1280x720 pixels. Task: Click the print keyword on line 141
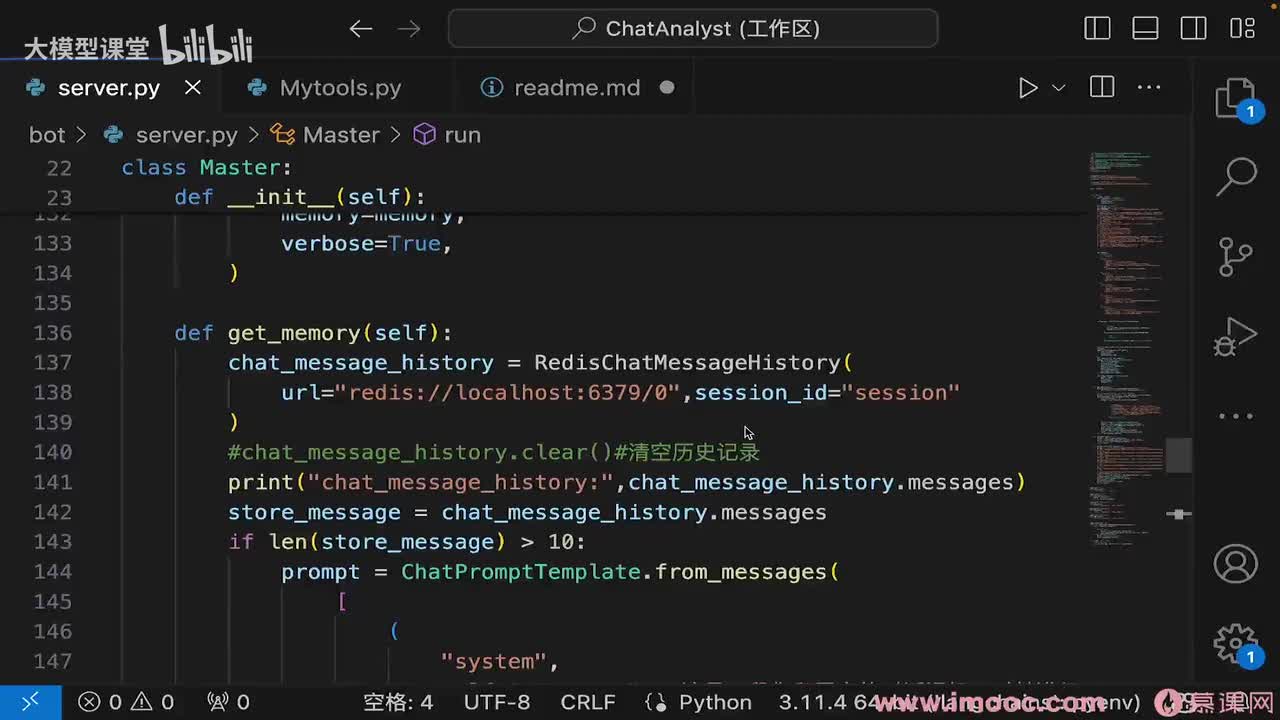pos(261,483)
